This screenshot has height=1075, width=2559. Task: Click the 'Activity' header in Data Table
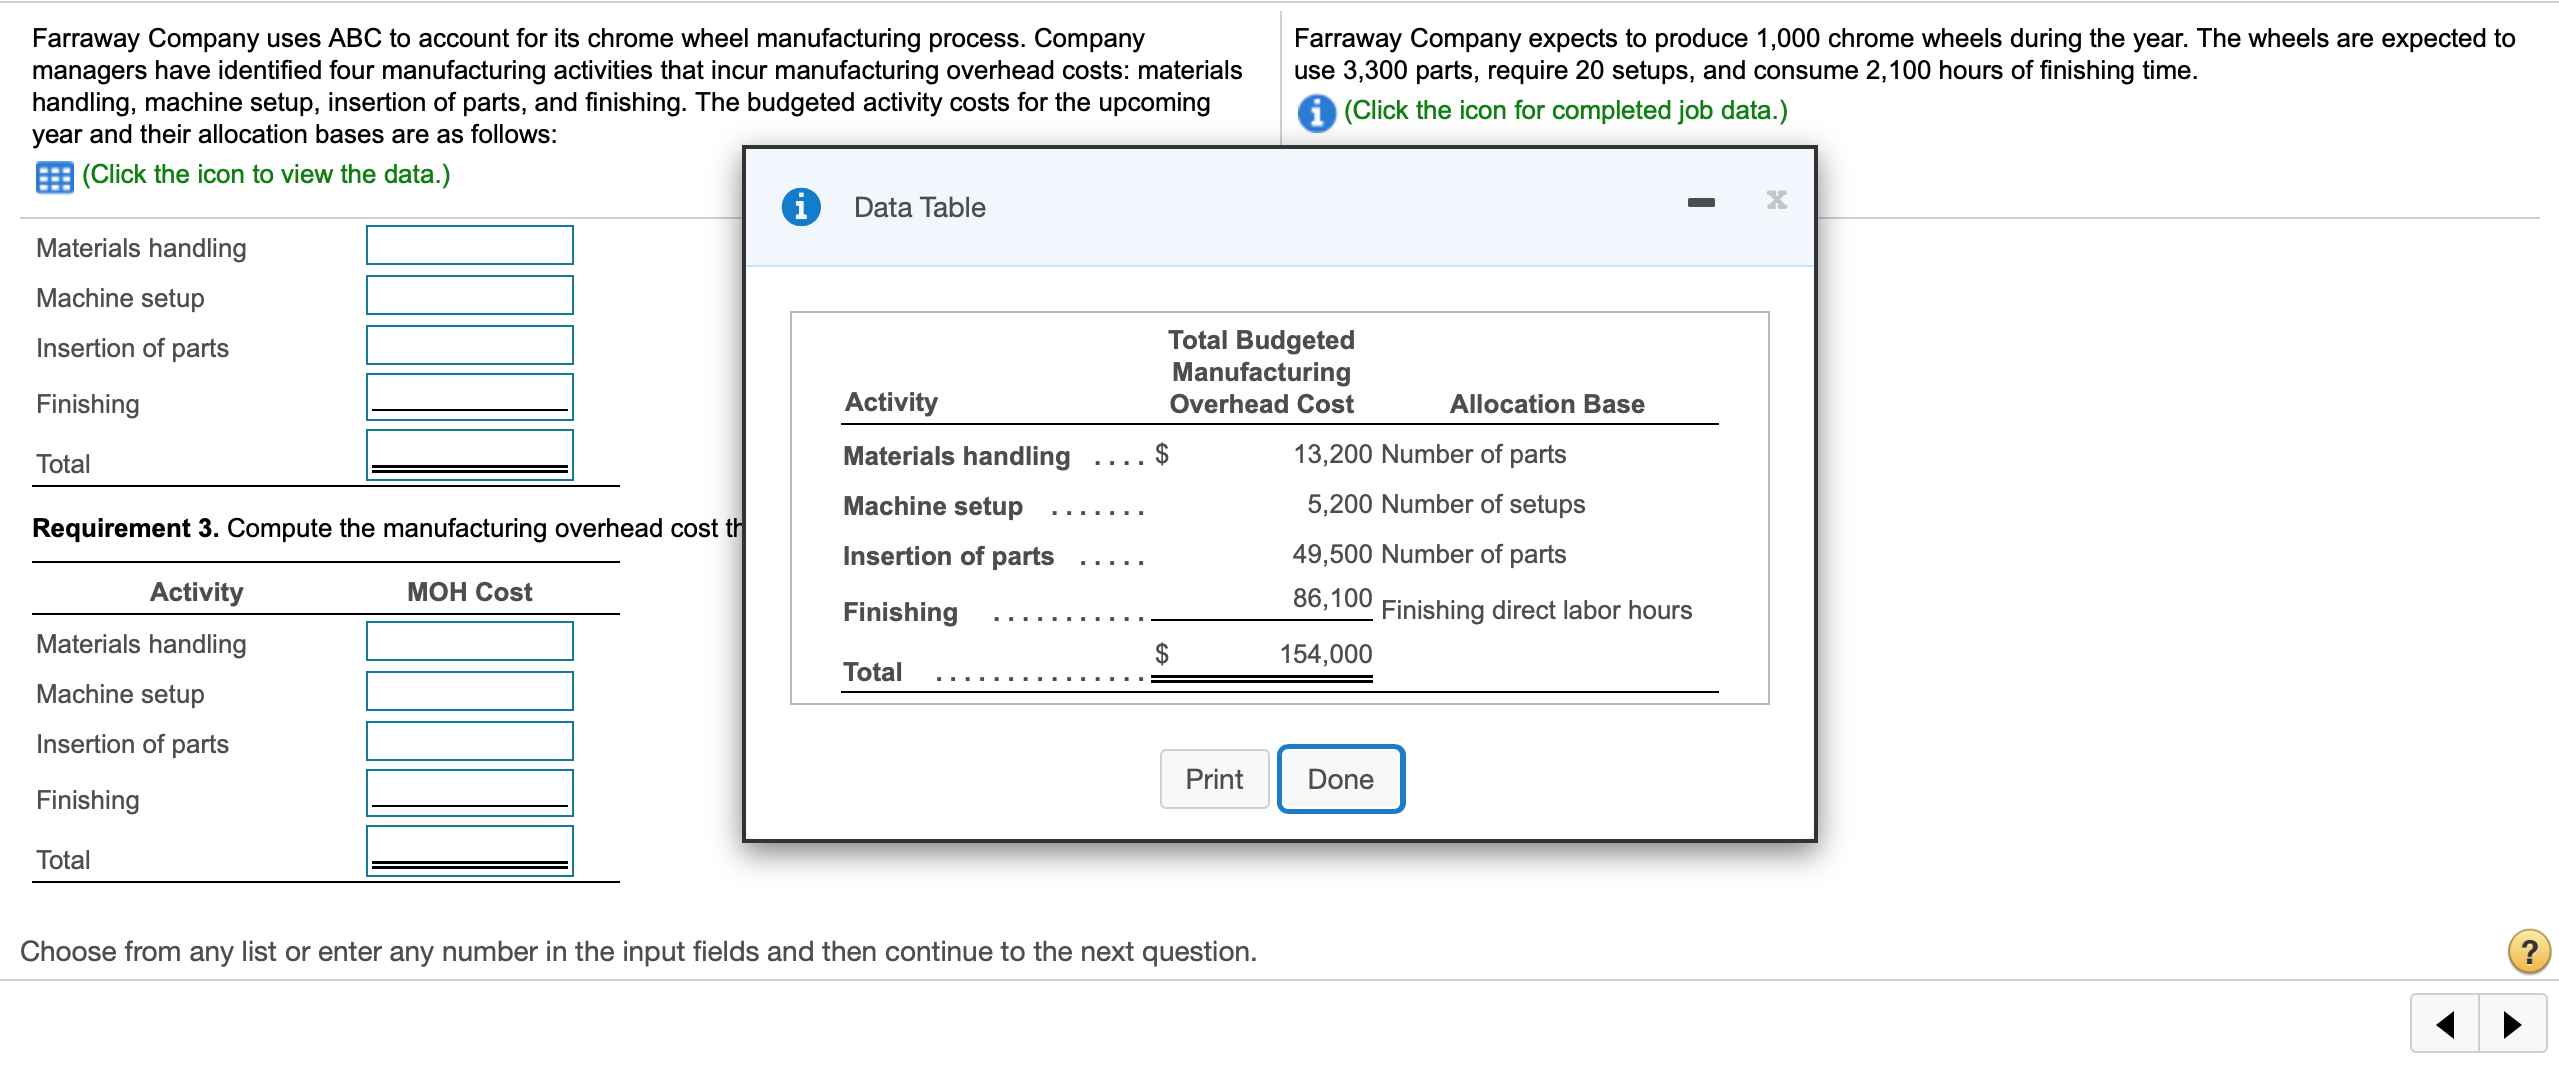(x=891, y=402)
